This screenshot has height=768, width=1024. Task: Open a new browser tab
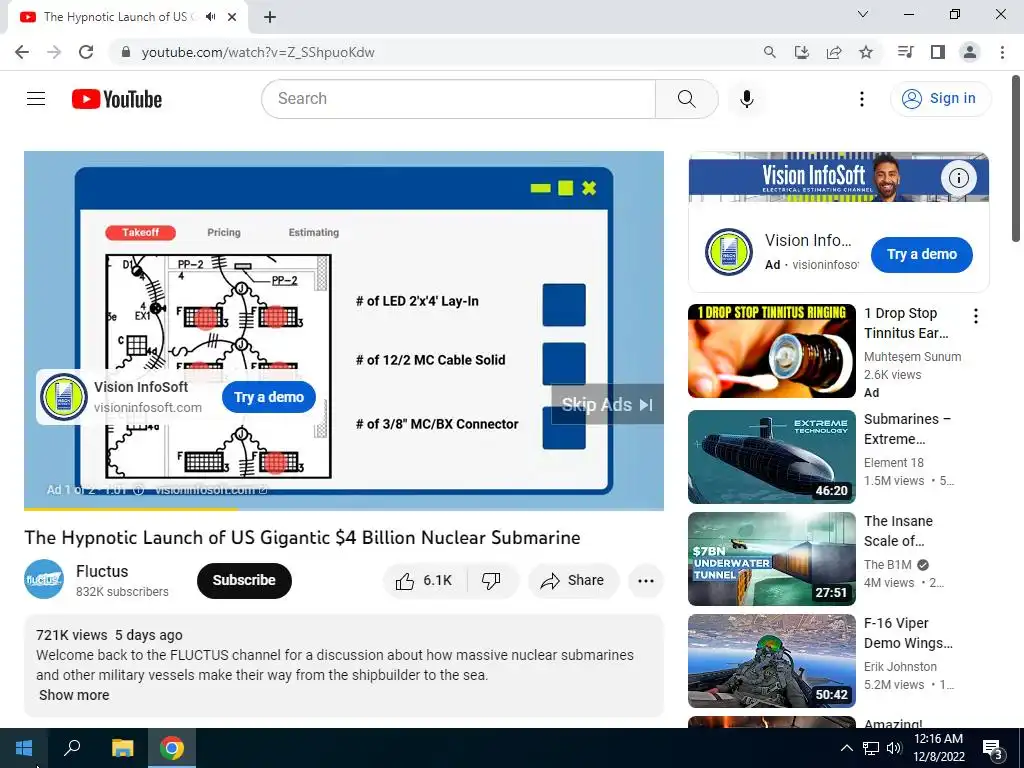pos(270,17)
